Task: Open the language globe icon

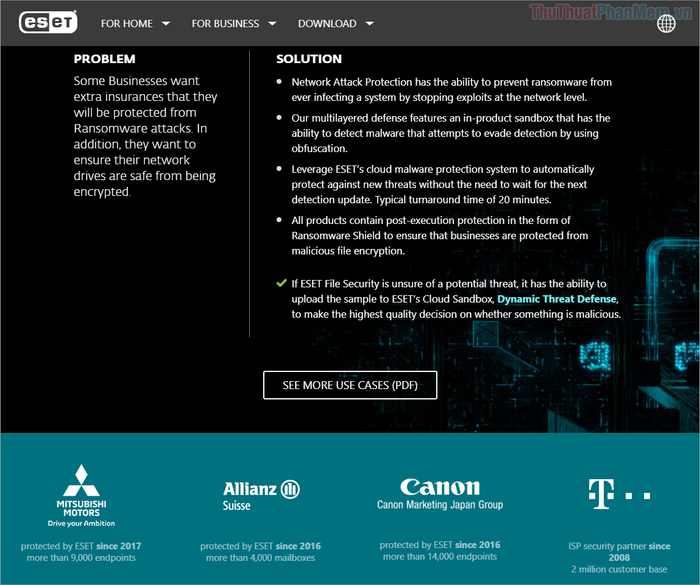Action: coord(666,23)
